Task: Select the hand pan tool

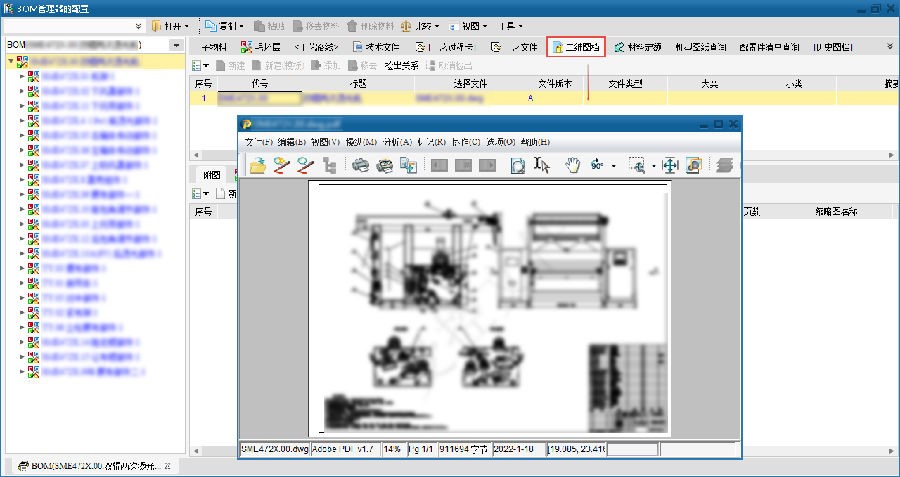Action: coord(572,166)
